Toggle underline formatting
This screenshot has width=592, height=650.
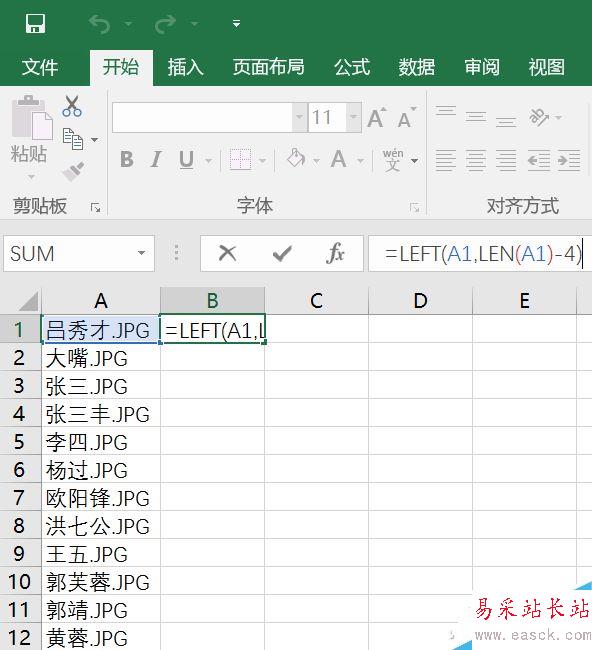point(186,160)
